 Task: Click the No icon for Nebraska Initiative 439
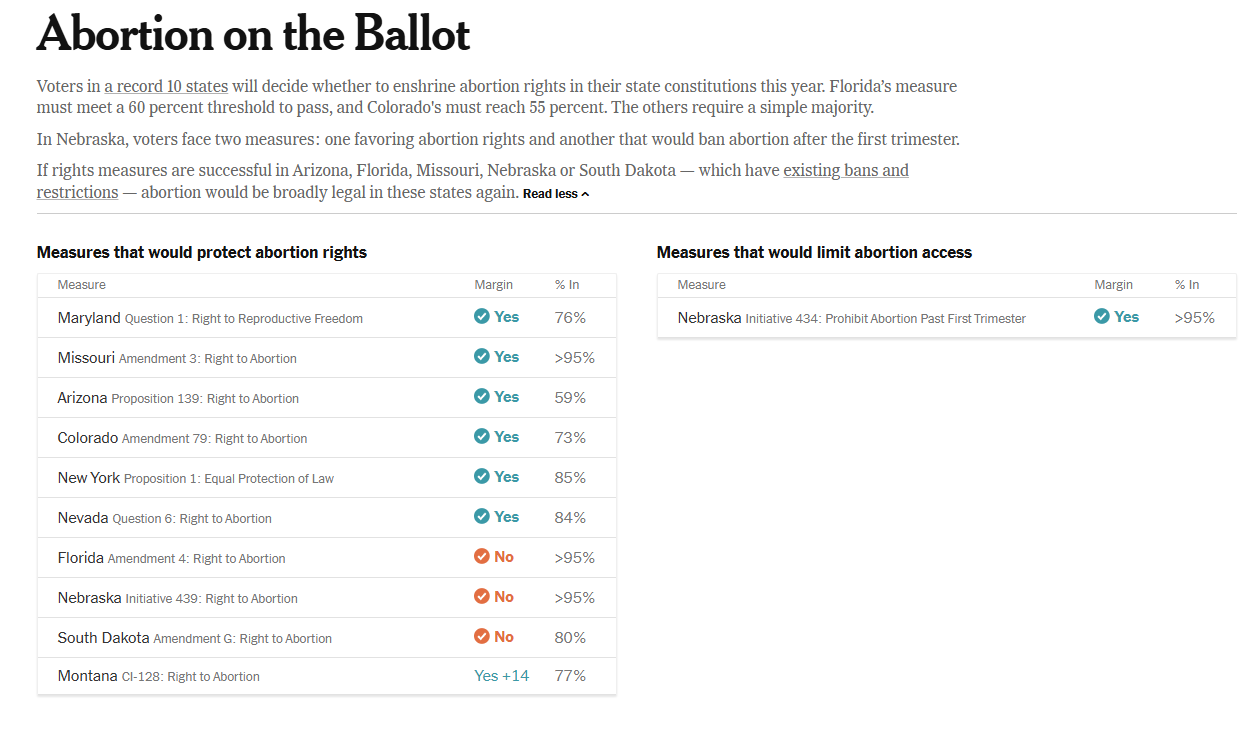[481, 597]
